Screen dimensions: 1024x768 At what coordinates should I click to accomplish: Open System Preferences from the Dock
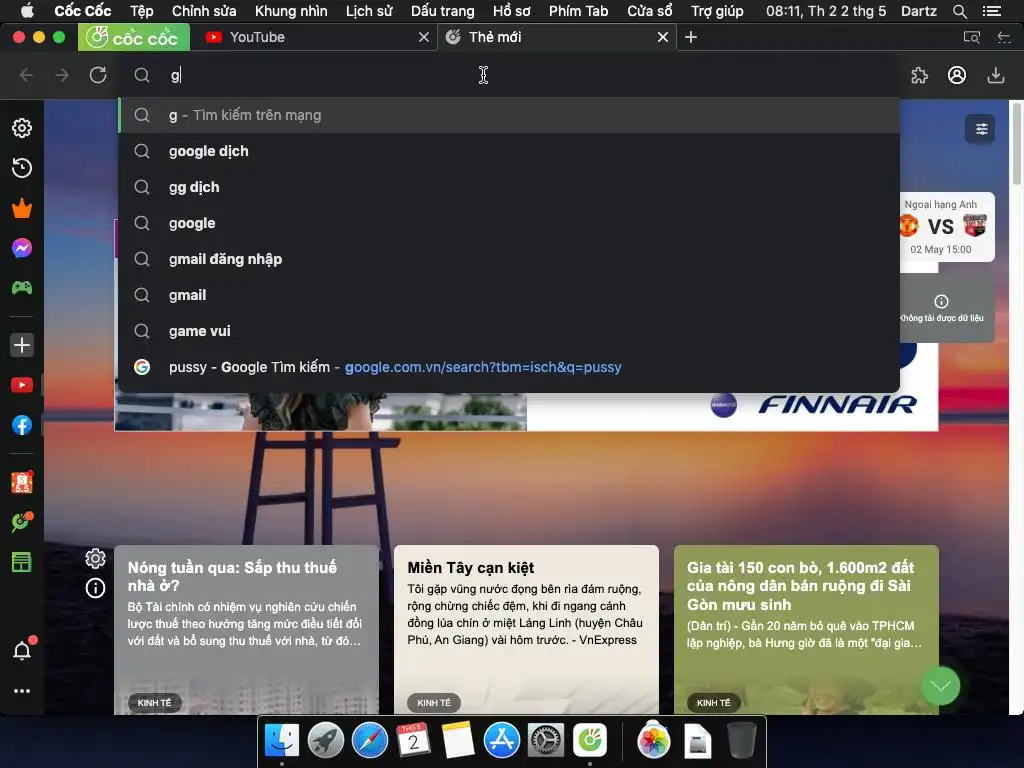point(546,741)
